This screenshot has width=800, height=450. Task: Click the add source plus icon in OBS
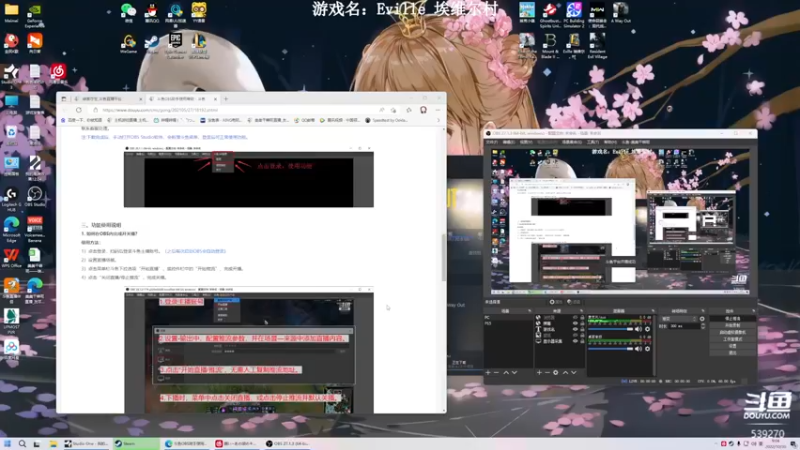pos(539,372)
